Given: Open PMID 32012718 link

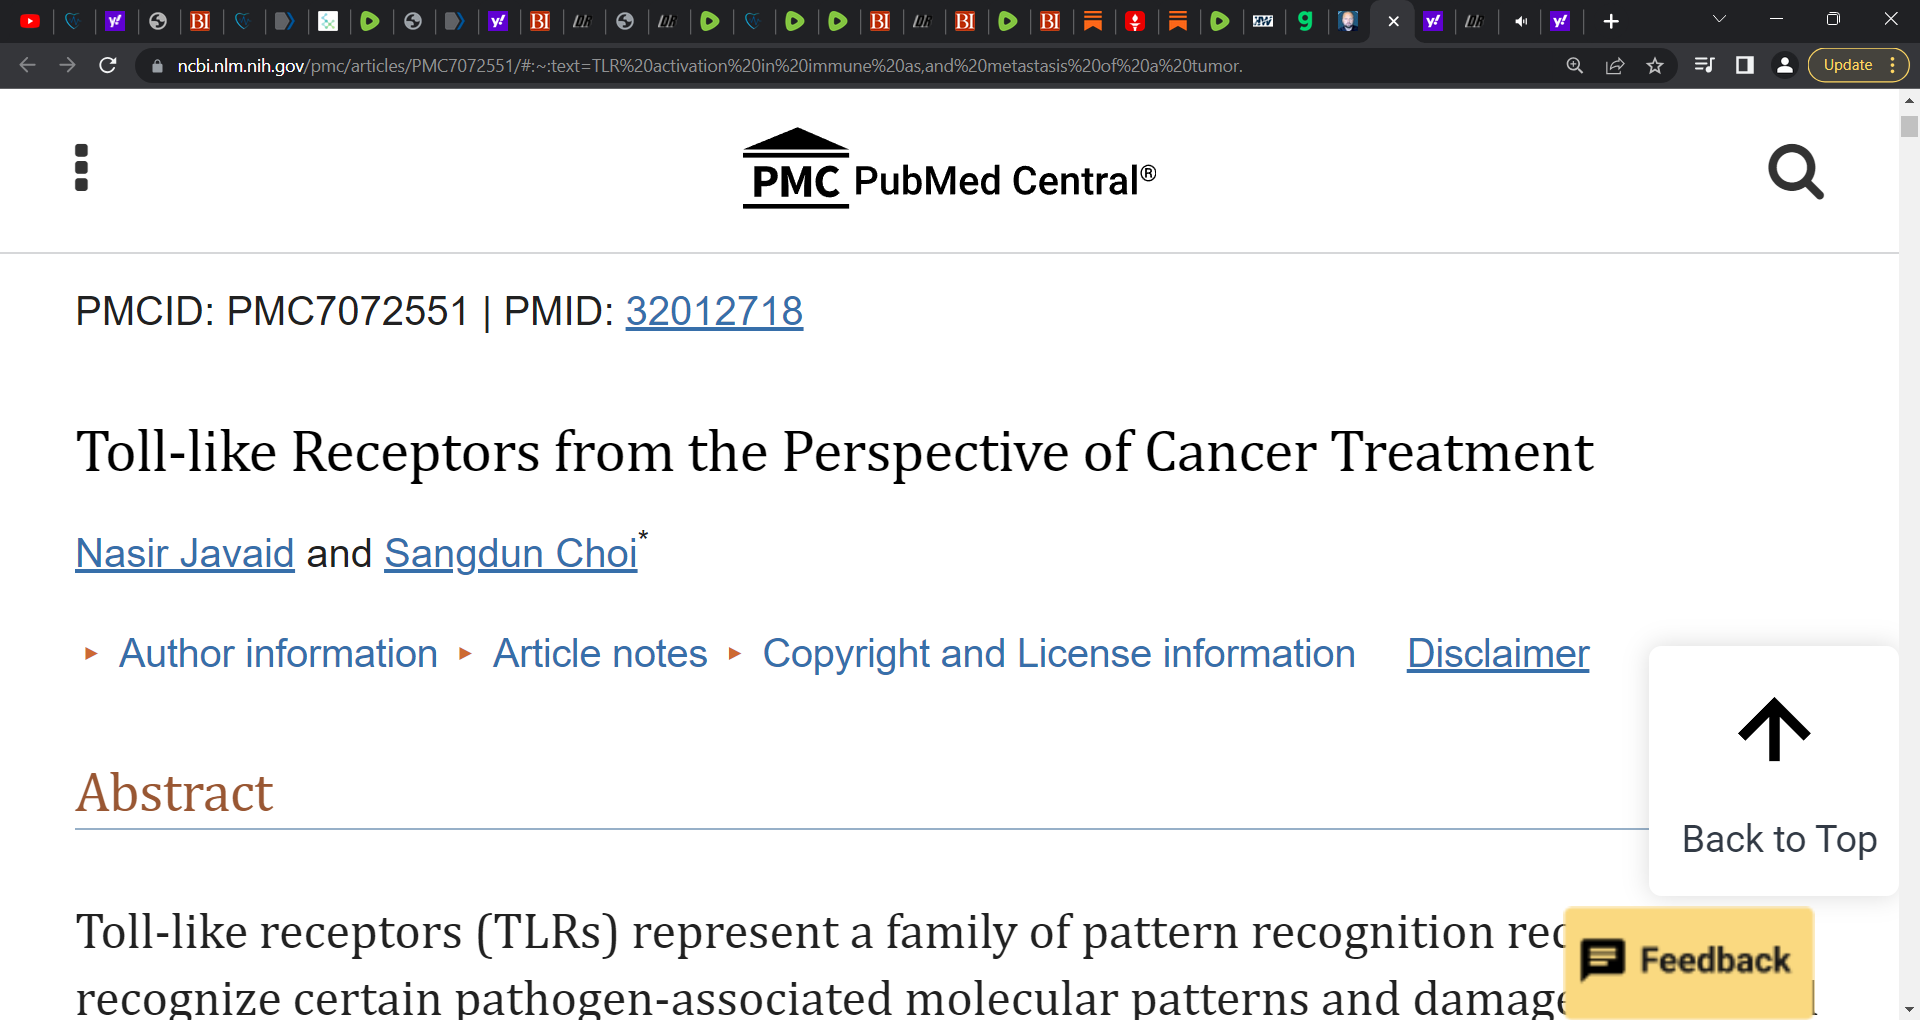Looking at the screenshot, I should pyautogui.click(x=714, y=312).
